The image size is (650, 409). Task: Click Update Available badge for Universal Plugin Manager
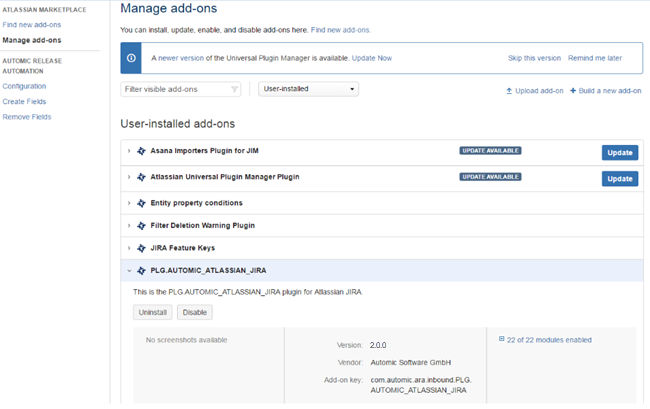pos(490,177)
